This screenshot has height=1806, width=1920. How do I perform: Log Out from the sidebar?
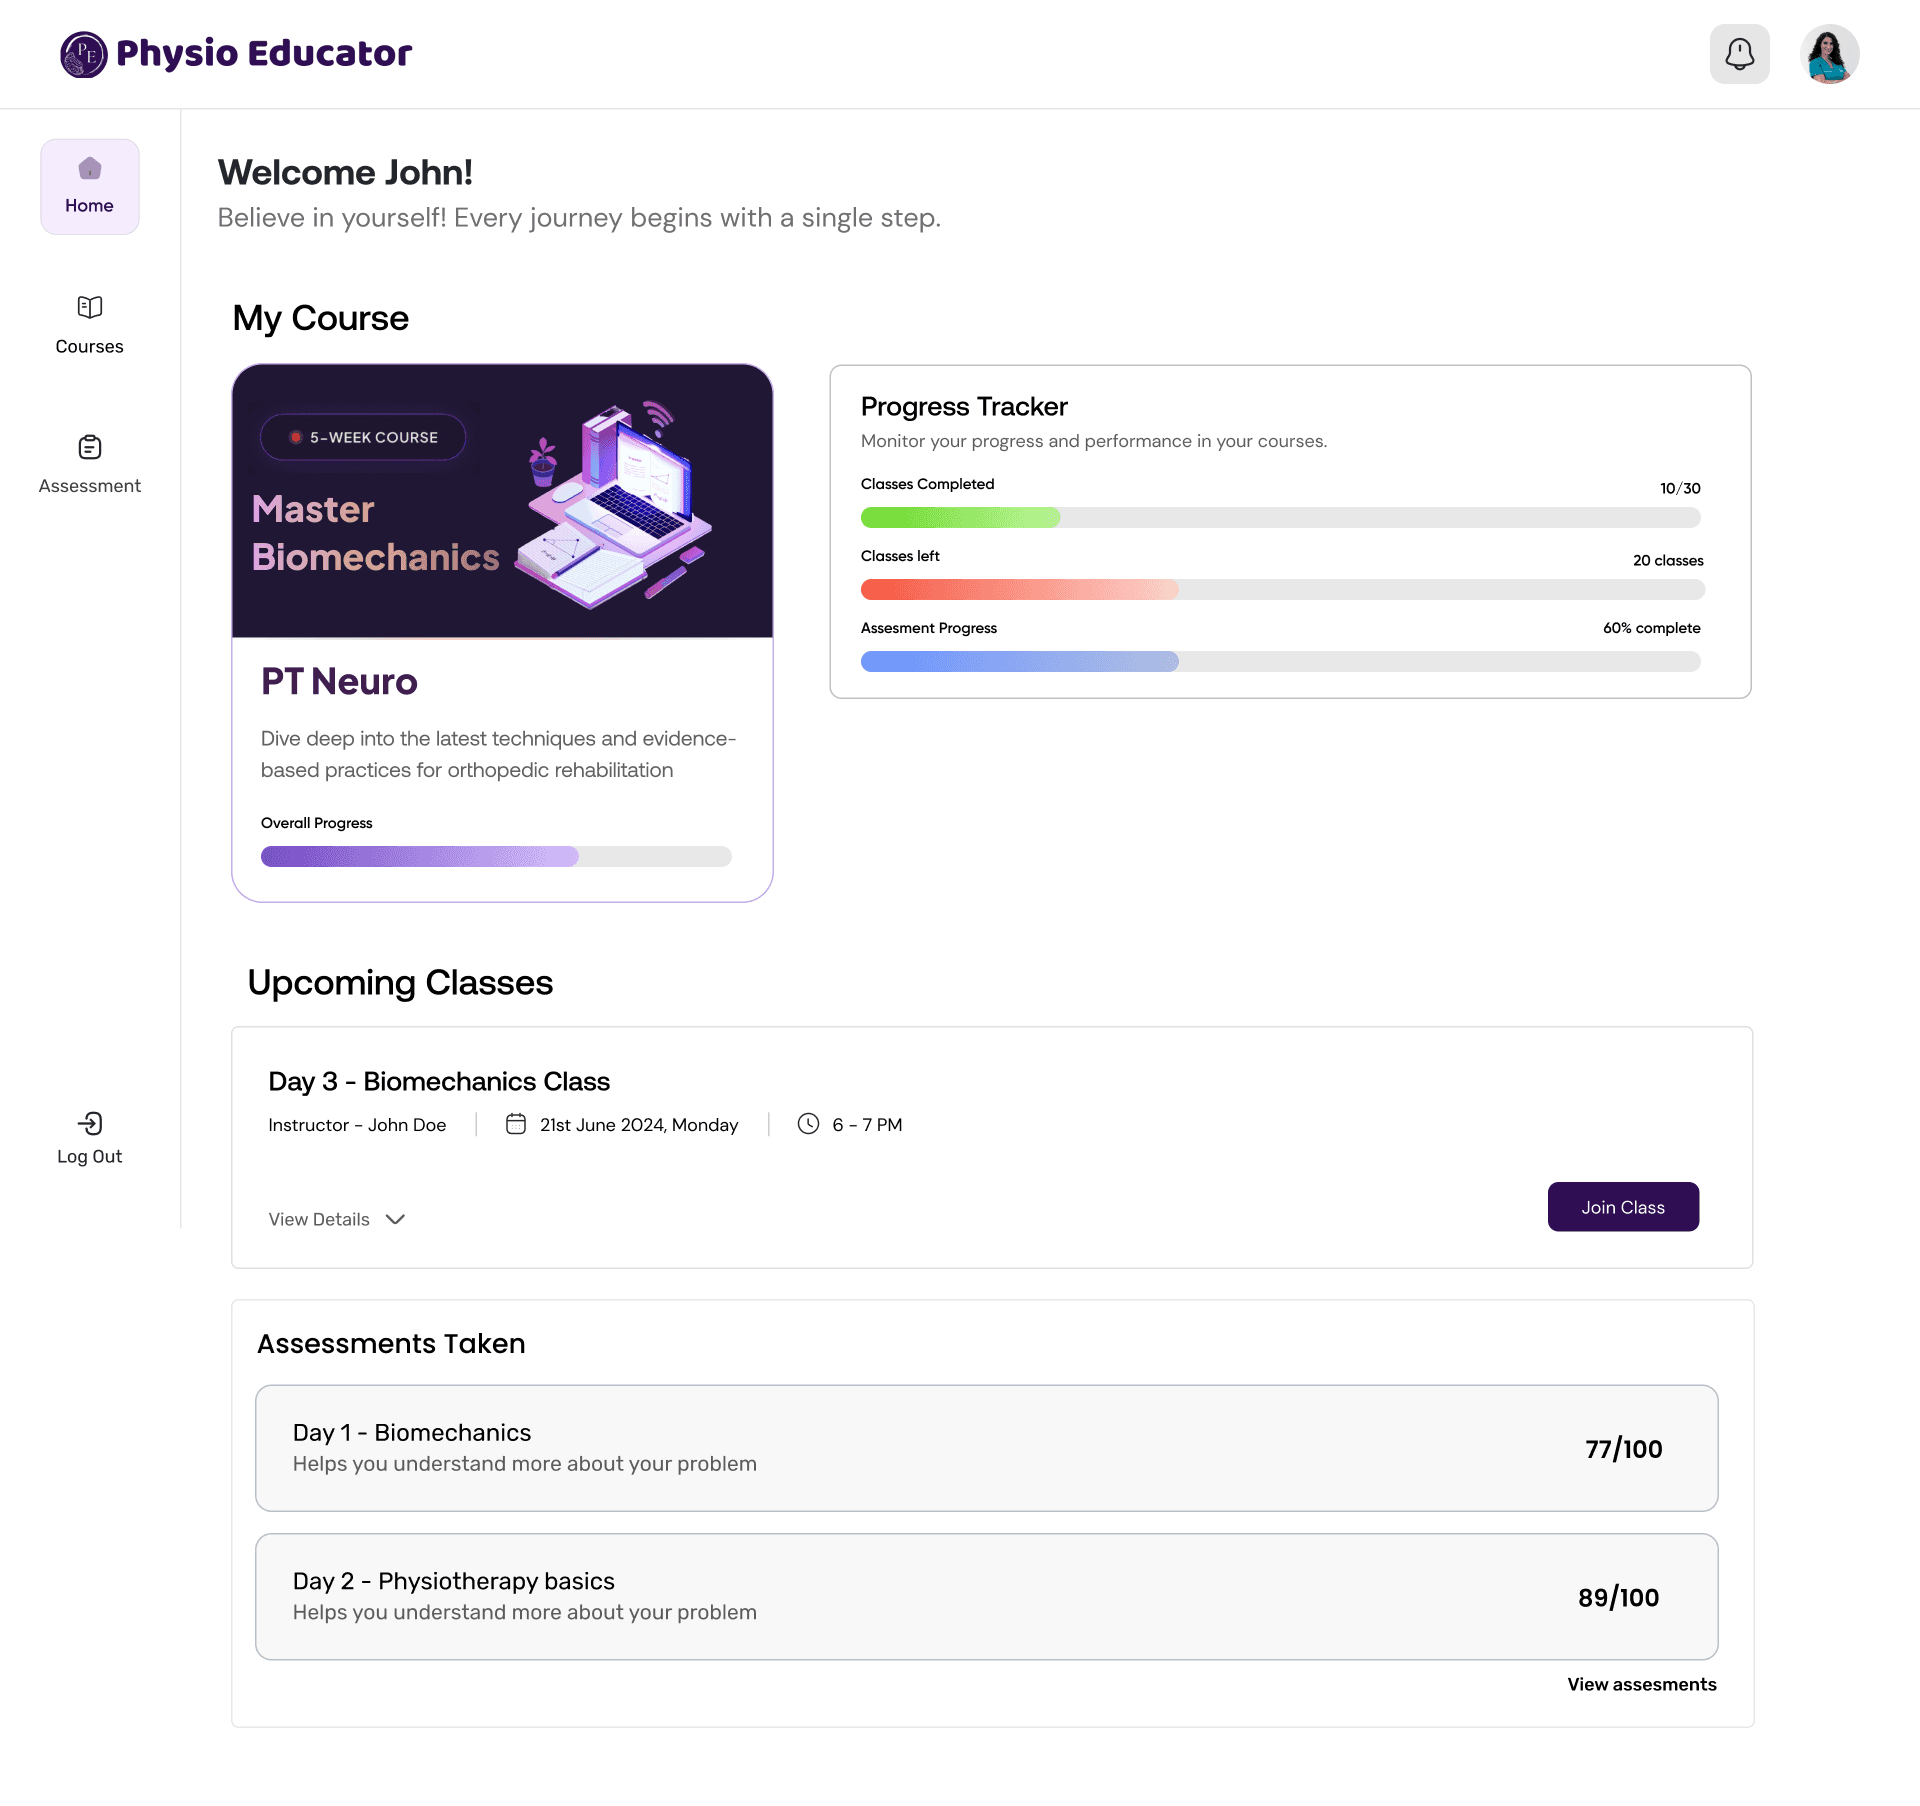tap(90, 1138)
